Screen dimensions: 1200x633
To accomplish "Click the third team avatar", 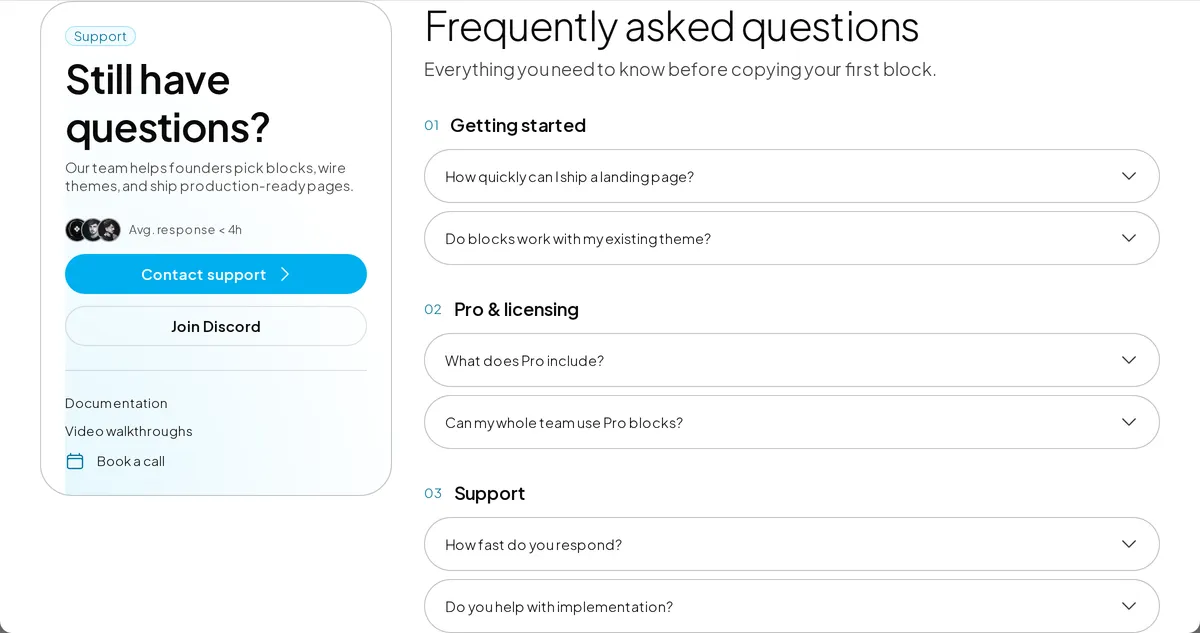I will pos(109,230).
